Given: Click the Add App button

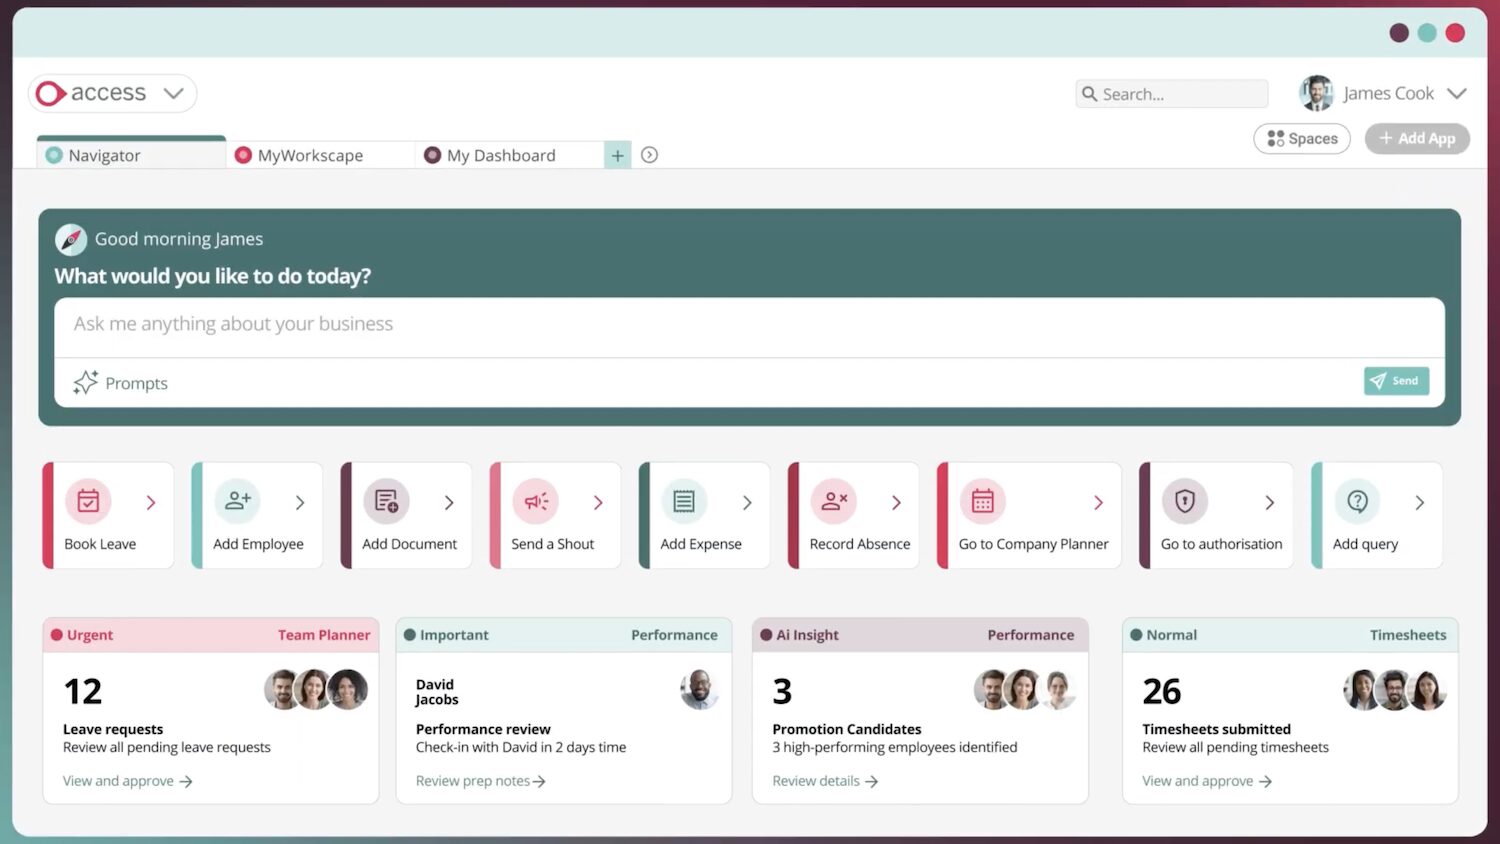Looking at the screenshot, I should (1417, 139).
